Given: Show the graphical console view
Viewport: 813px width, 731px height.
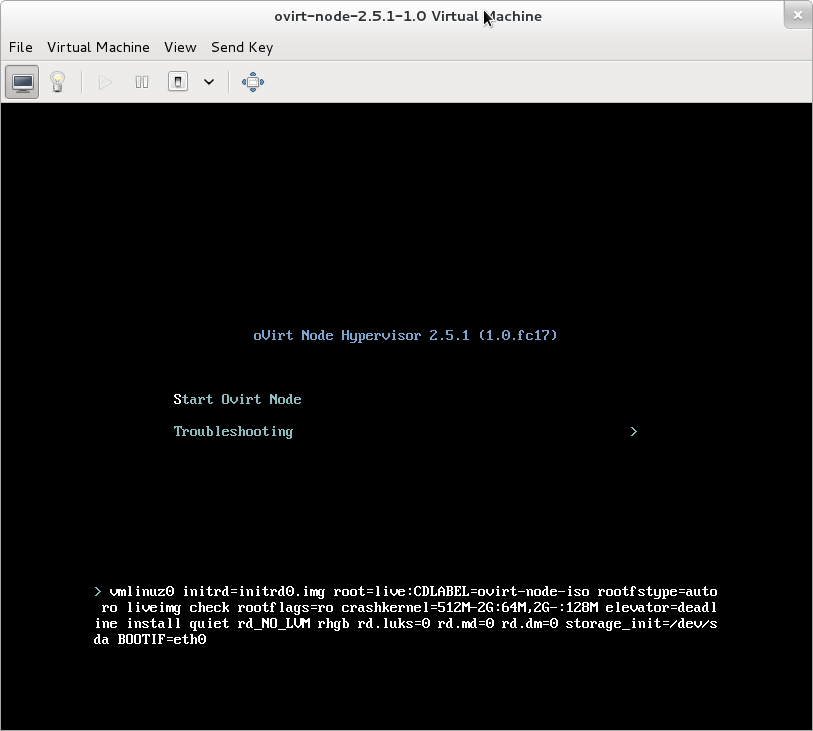Looking at the screenshot, I should 22,82.
